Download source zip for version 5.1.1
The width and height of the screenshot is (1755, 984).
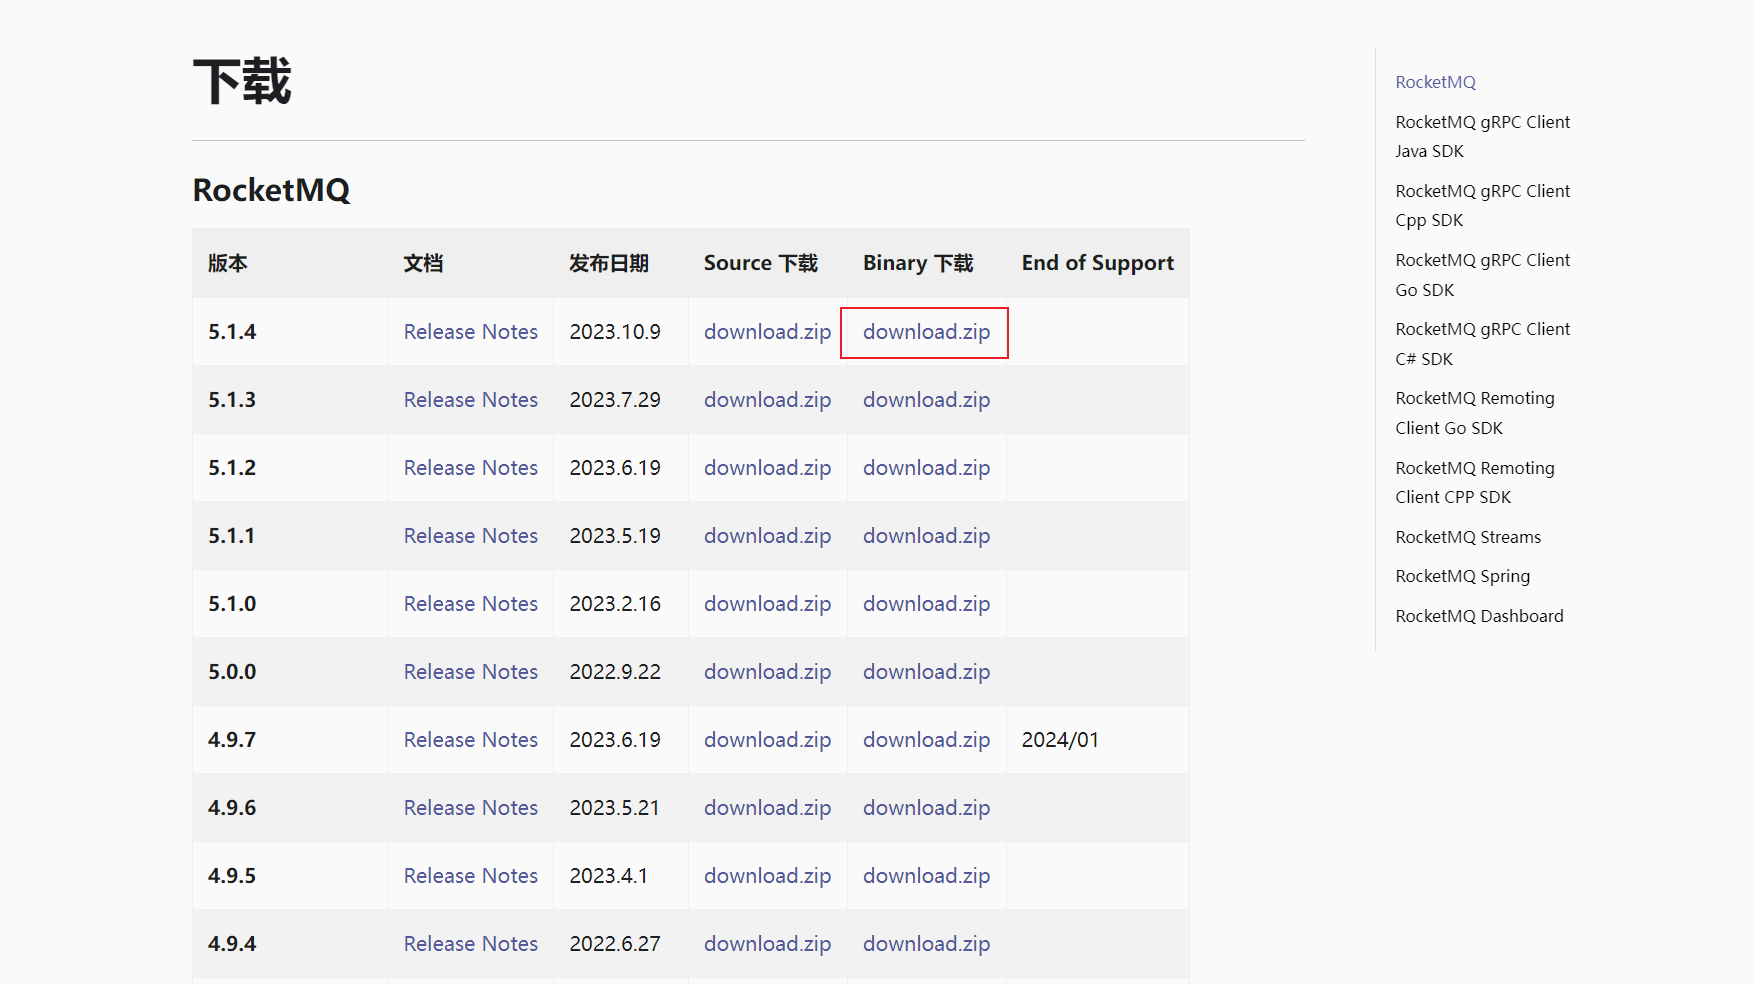767,536
